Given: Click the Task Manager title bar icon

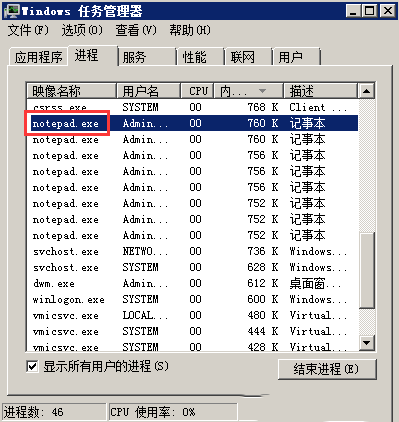Looking at the screenshot, I should tap(12, 11).
